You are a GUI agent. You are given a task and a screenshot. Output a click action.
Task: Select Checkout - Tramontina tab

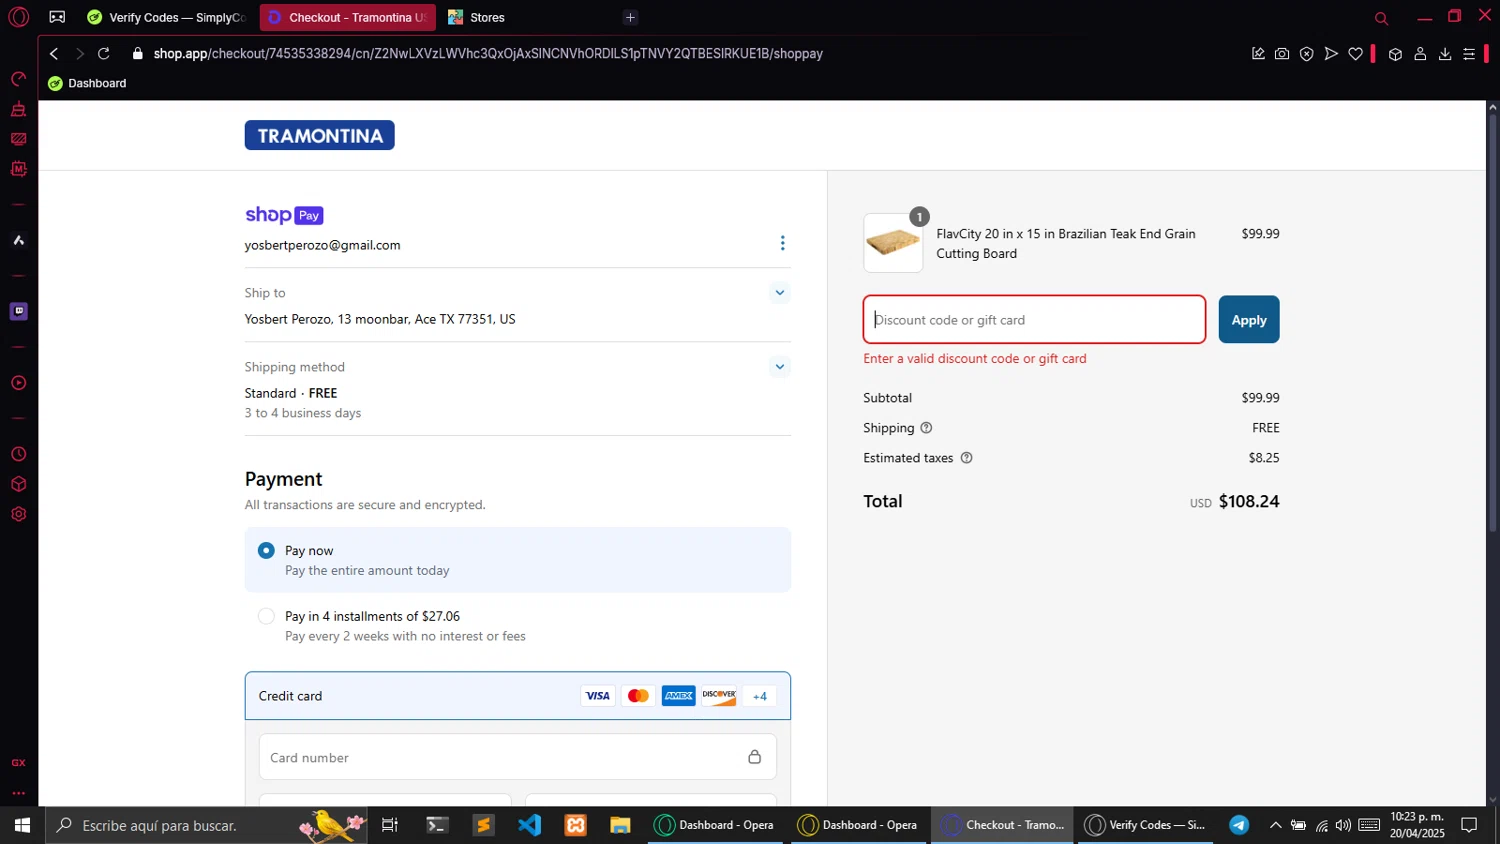point(348,18)
